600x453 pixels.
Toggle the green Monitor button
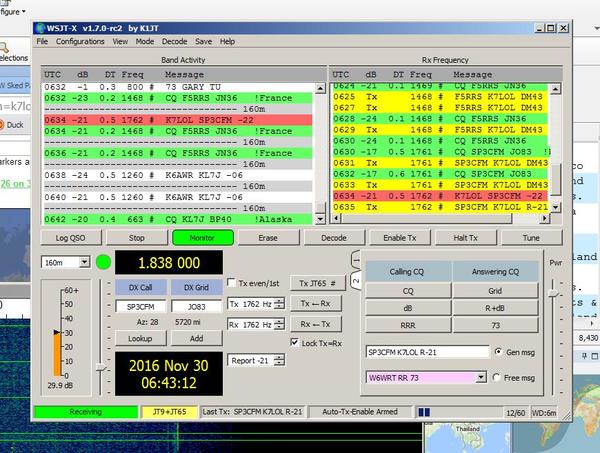(x=203, y=238)
